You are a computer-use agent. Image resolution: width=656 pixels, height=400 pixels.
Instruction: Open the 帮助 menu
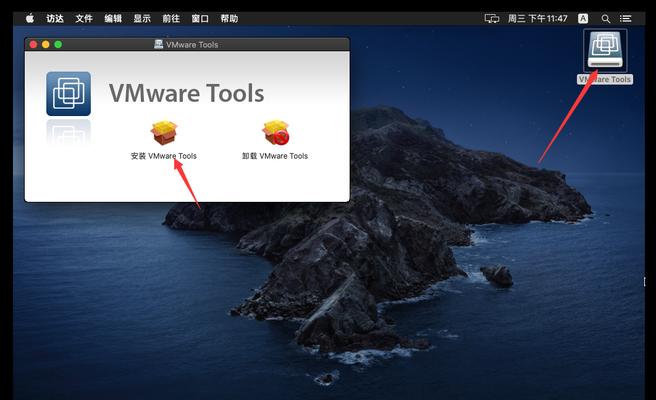[x=229, y=18]
